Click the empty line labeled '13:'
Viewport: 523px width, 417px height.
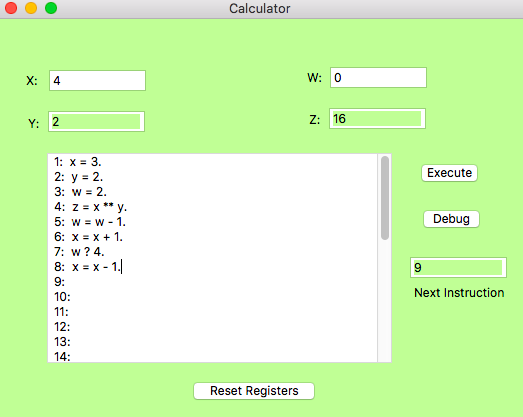(62, 342)
